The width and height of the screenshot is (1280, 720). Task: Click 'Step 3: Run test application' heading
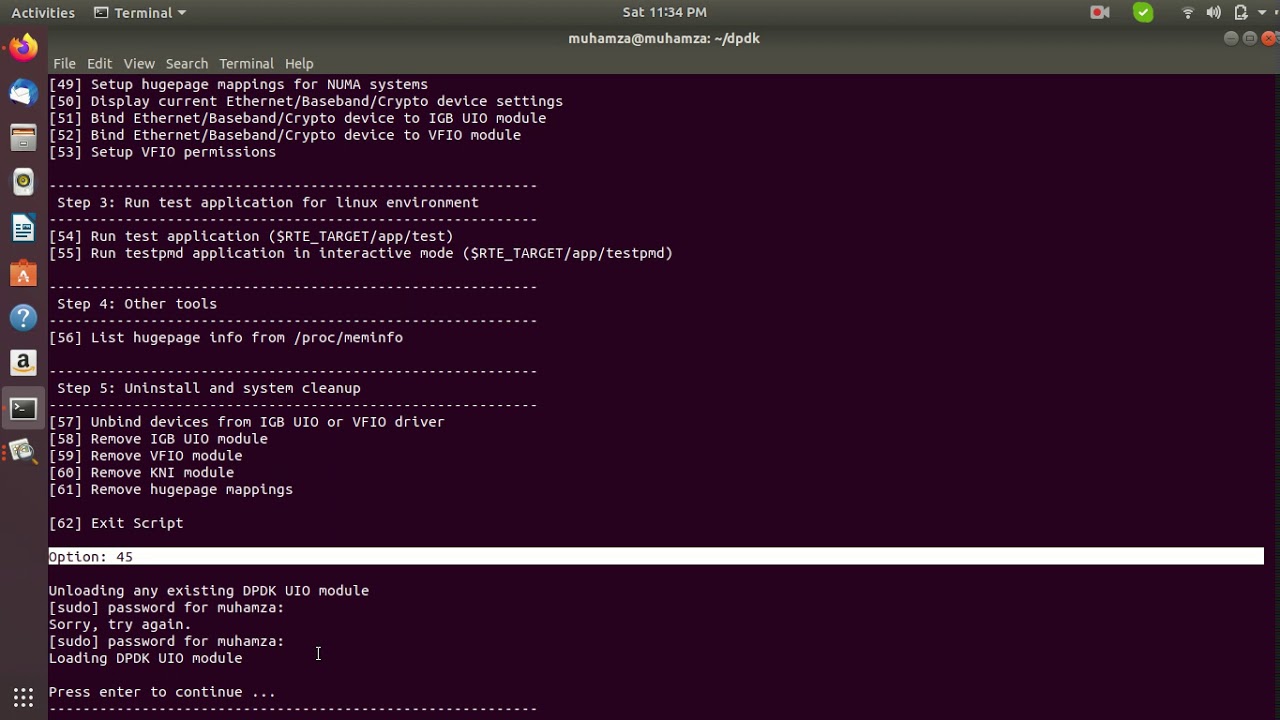(x=268, y=202)
